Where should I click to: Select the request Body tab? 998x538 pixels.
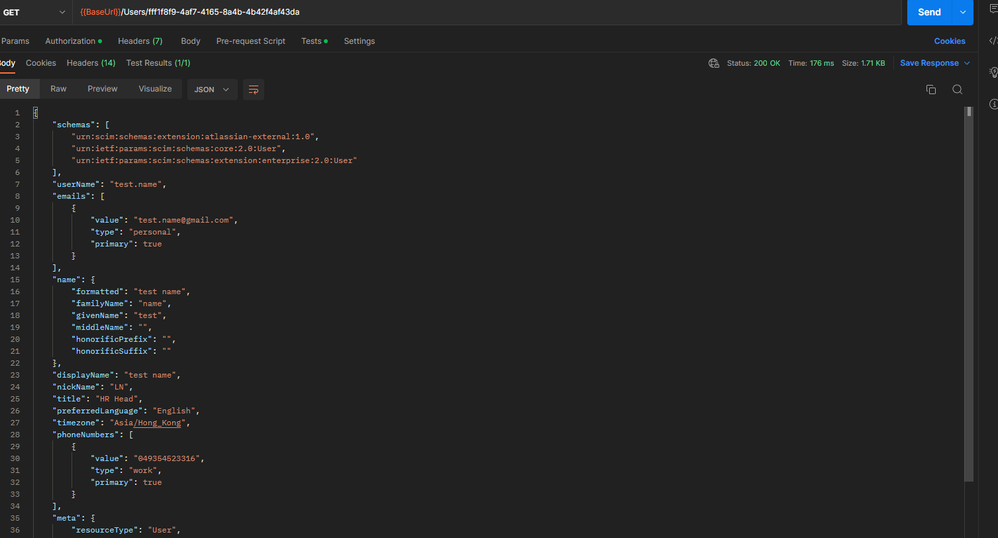pos(190,41)
